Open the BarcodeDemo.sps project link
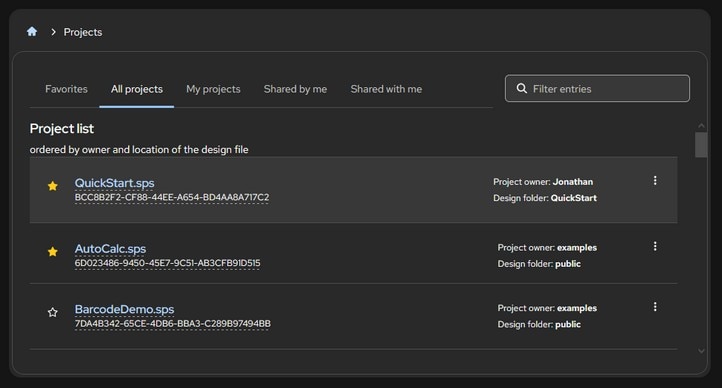 coord(124,309)
